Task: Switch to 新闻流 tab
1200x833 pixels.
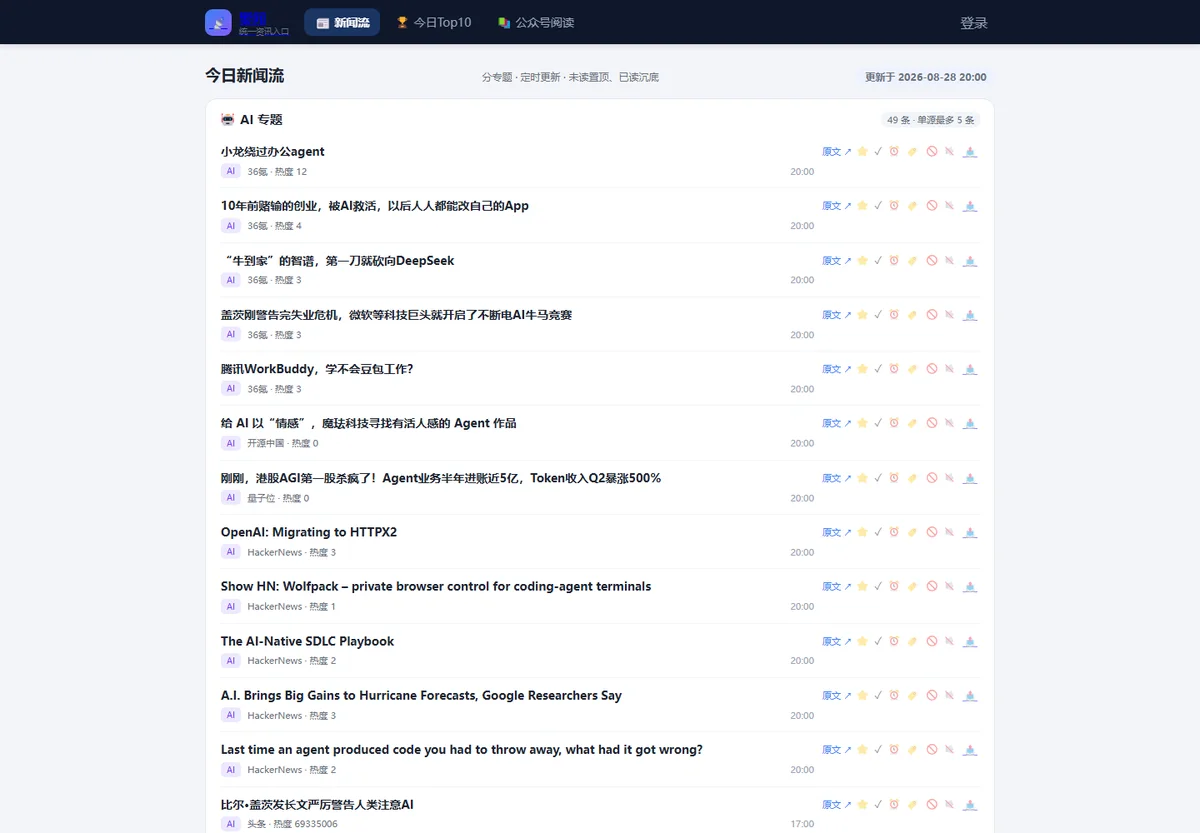Action: 342,22
